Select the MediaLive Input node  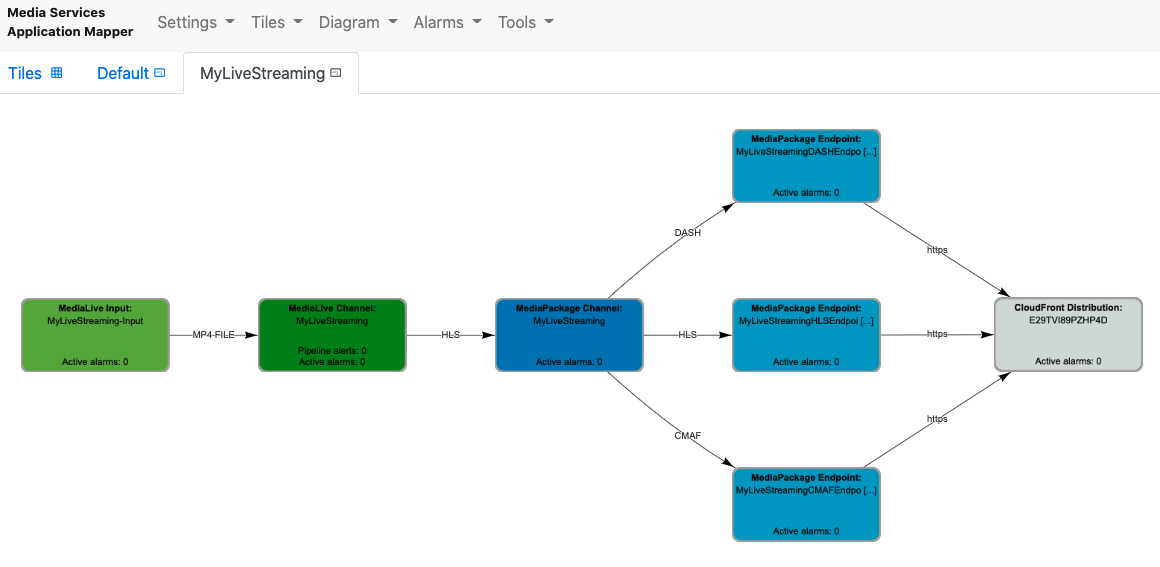coord(95,335)
